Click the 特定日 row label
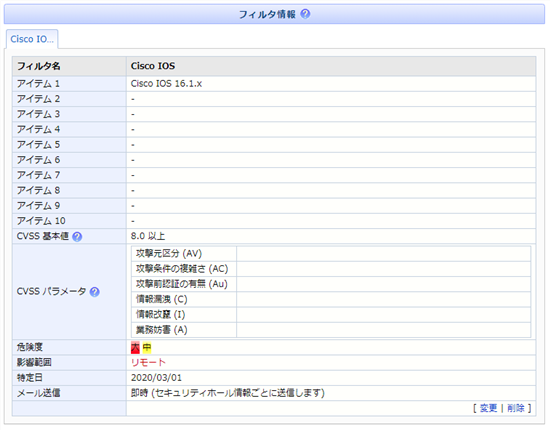The image size is (550, 430). click(30, 378)
